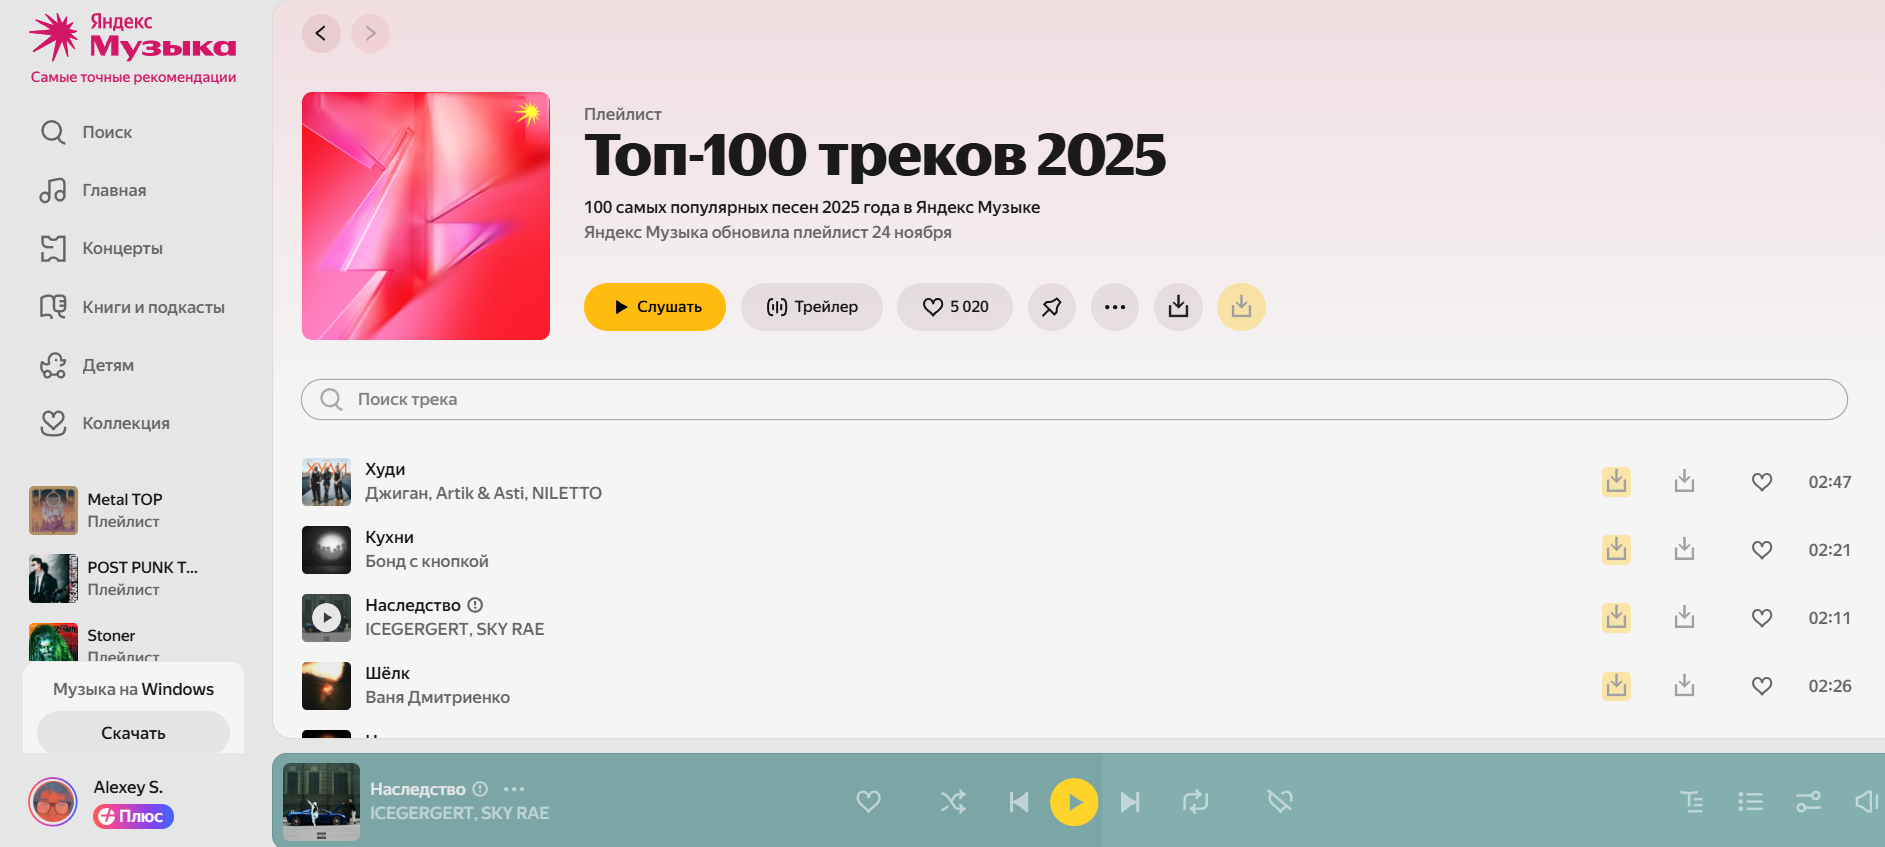
Task: Open playback settings sliders icon
Action: (1808, 801)
